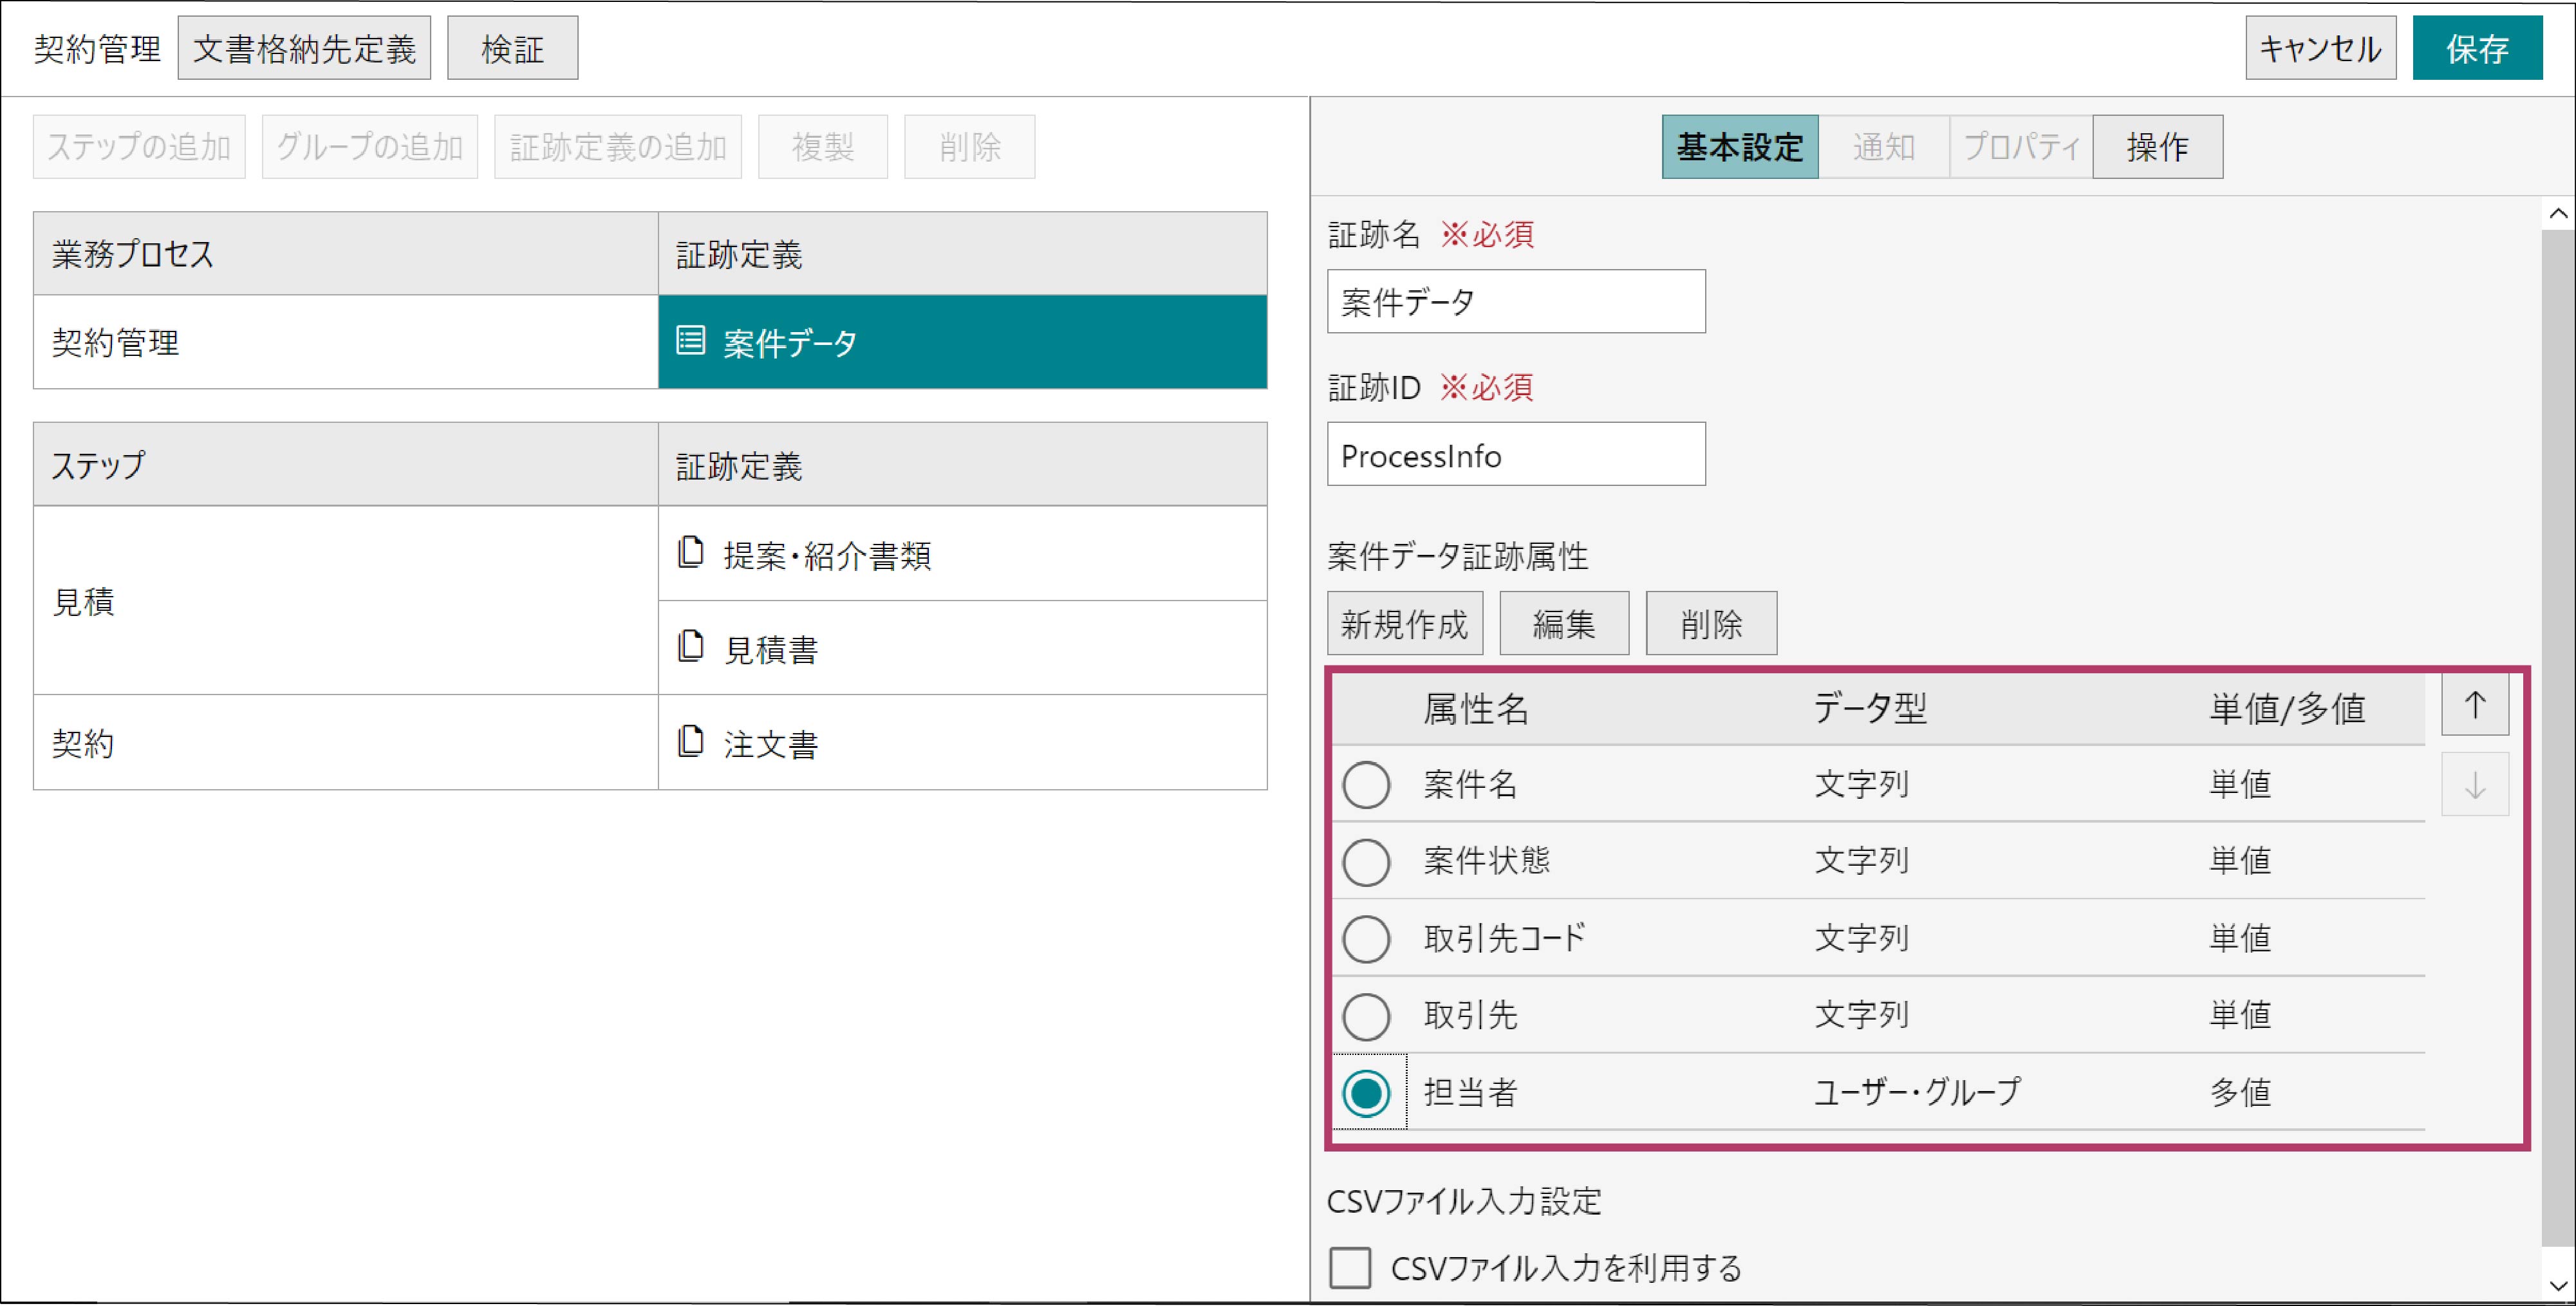Viewport: 2576px width, 1306px height.
Task: Click the 複製 toolbar button
Action: tap(823, 147)
